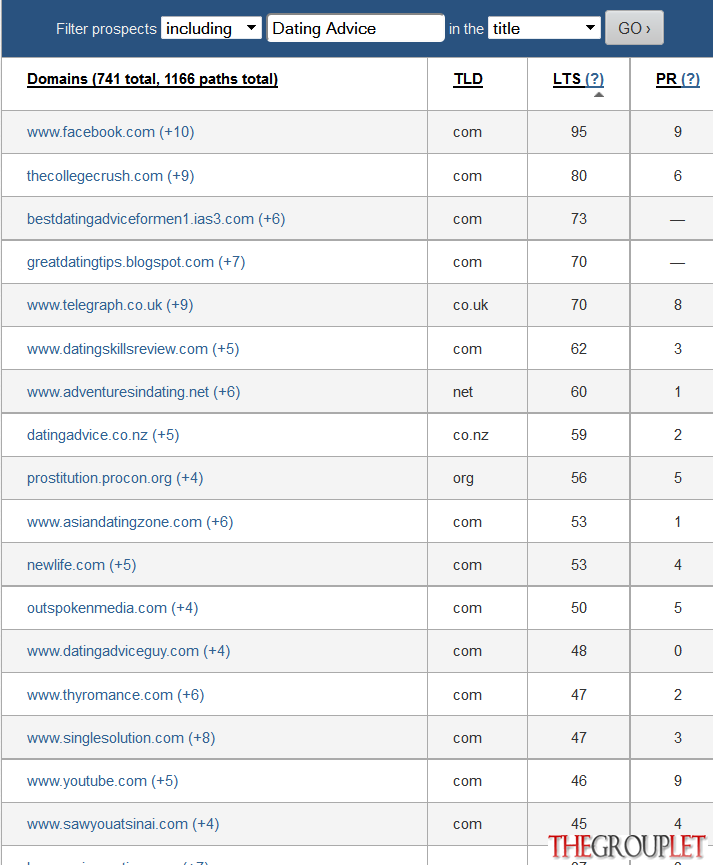The image size is (713, 865).
Task: Open prostitution.procon.org domain link
Action: 115,478
